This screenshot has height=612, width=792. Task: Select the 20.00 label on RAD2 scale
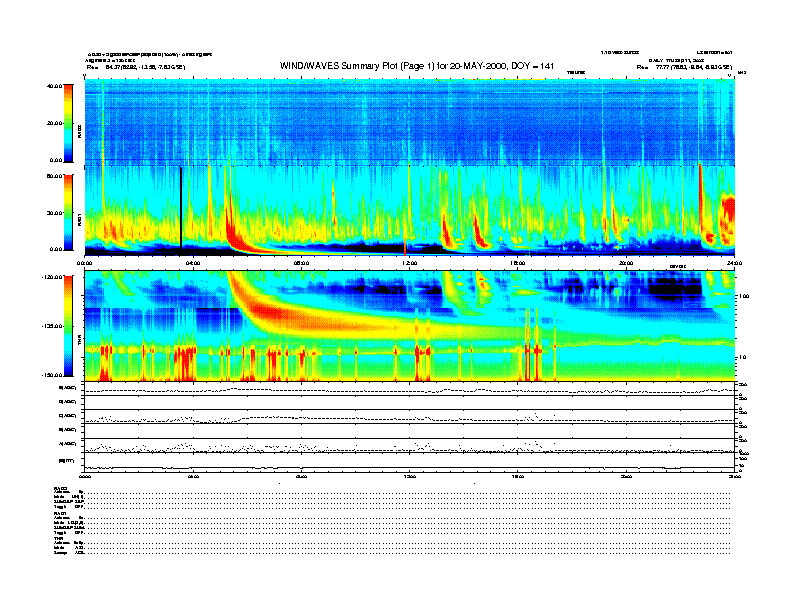pos(54,123)
